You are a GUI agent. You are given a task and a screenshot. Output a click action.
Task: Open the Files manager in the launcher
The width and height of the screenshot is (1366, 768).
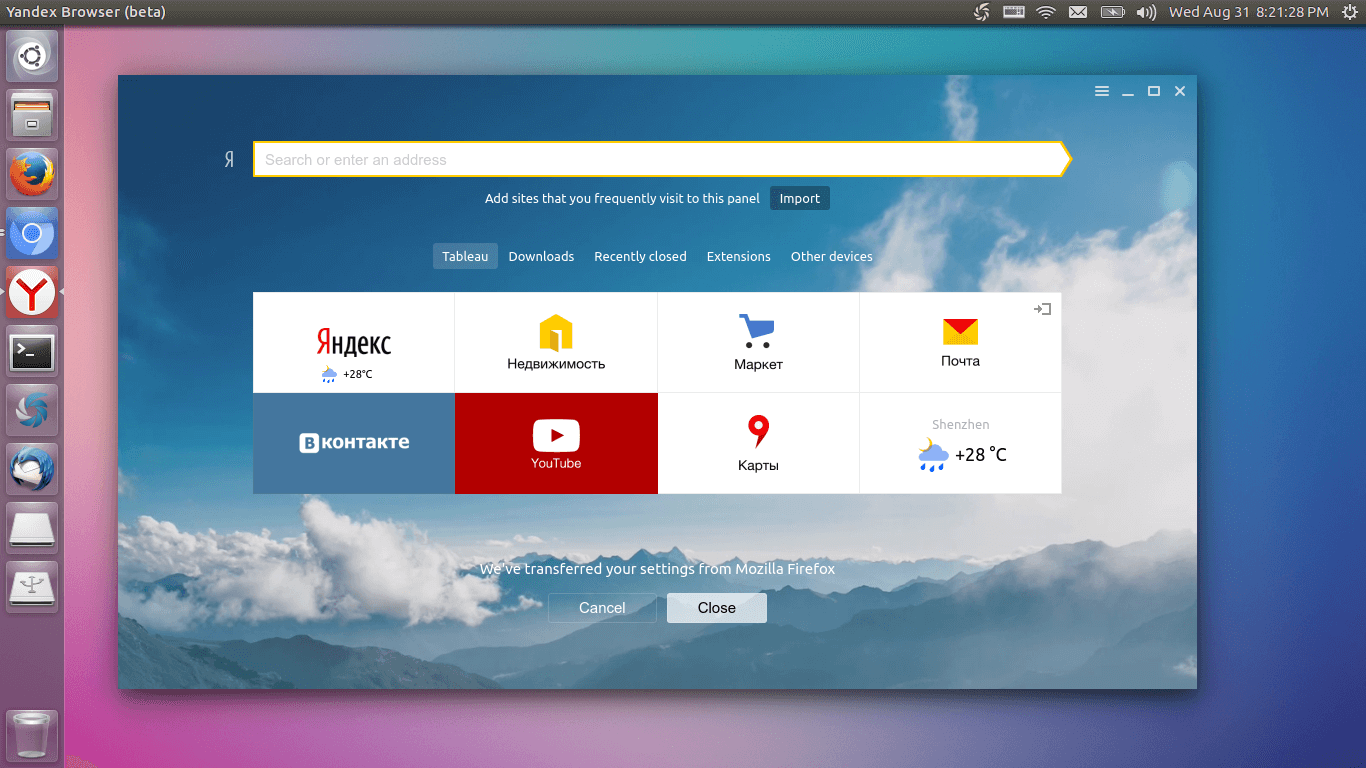pyautogui.click(x=32, y=115)
